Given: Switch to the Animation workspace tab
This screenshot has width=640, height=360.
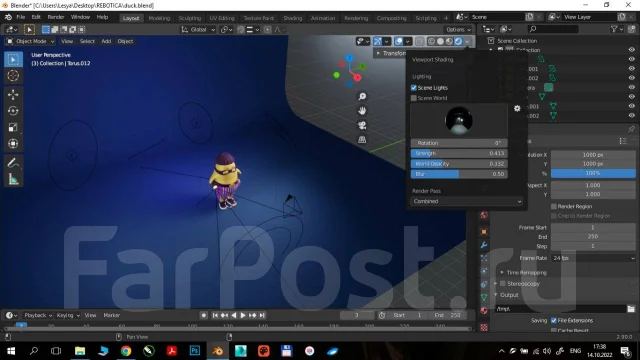Looking at the screenshot, I should pyautogui.click(x=323, y=18).
